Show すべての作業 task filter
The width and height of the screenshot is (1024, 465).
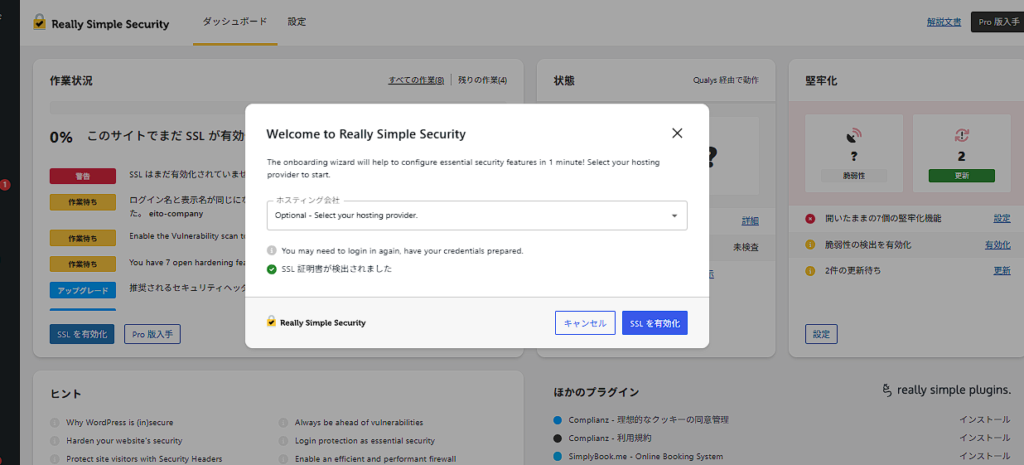pos(416,80)
